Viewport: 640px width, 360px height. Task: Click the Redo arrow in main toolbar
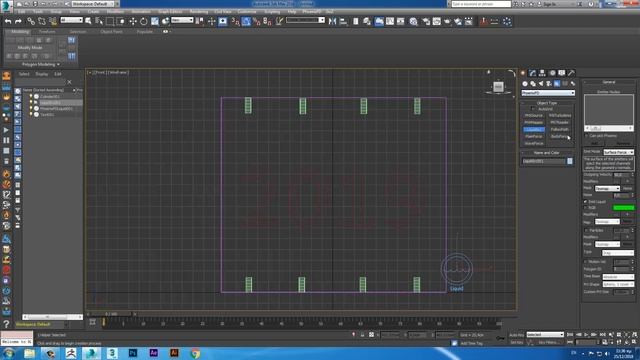click(x=18, y=21)
